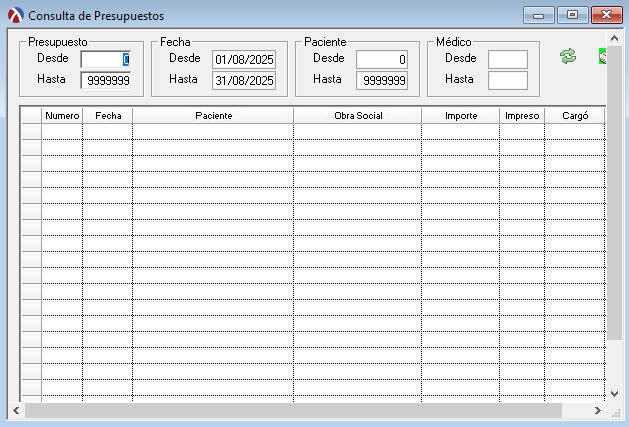Click the Paciente Hasta field

click(381, 80)
